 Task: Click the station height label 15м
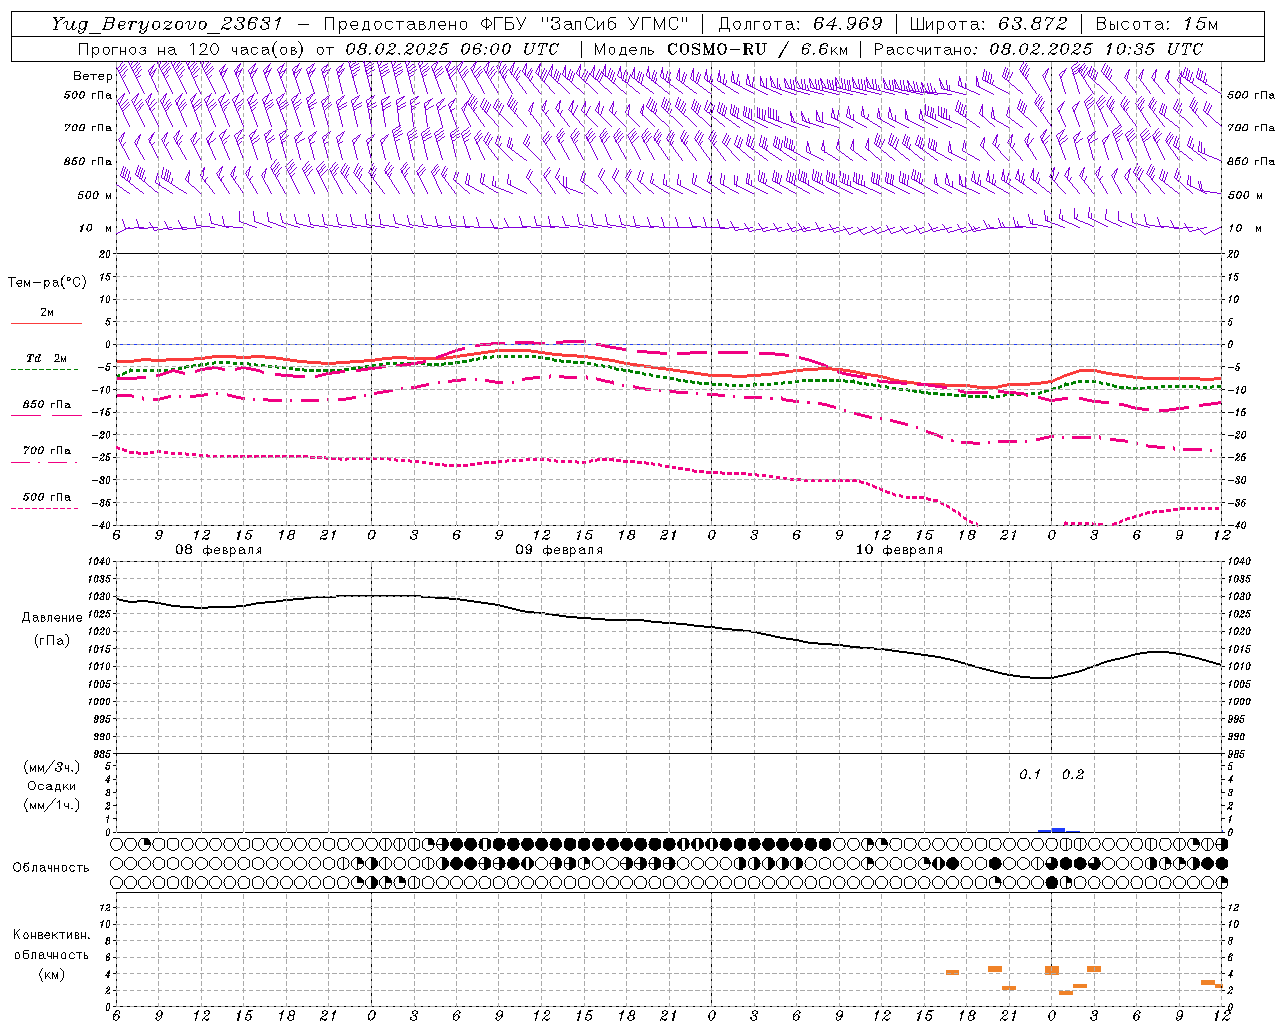(x=1200, y=24)
